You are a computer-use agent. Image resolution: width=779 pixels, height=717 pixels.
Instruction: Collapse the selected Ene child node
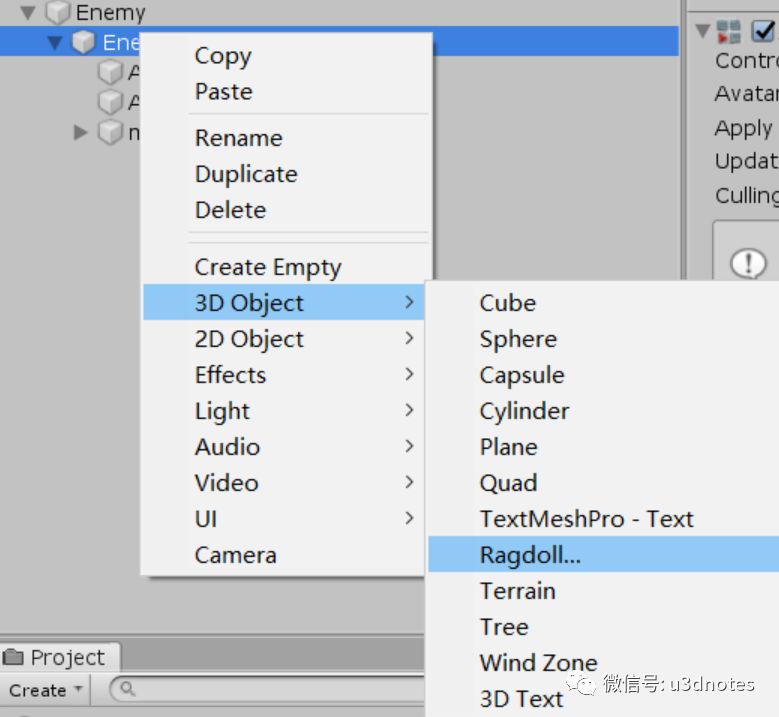coord(55,43)
